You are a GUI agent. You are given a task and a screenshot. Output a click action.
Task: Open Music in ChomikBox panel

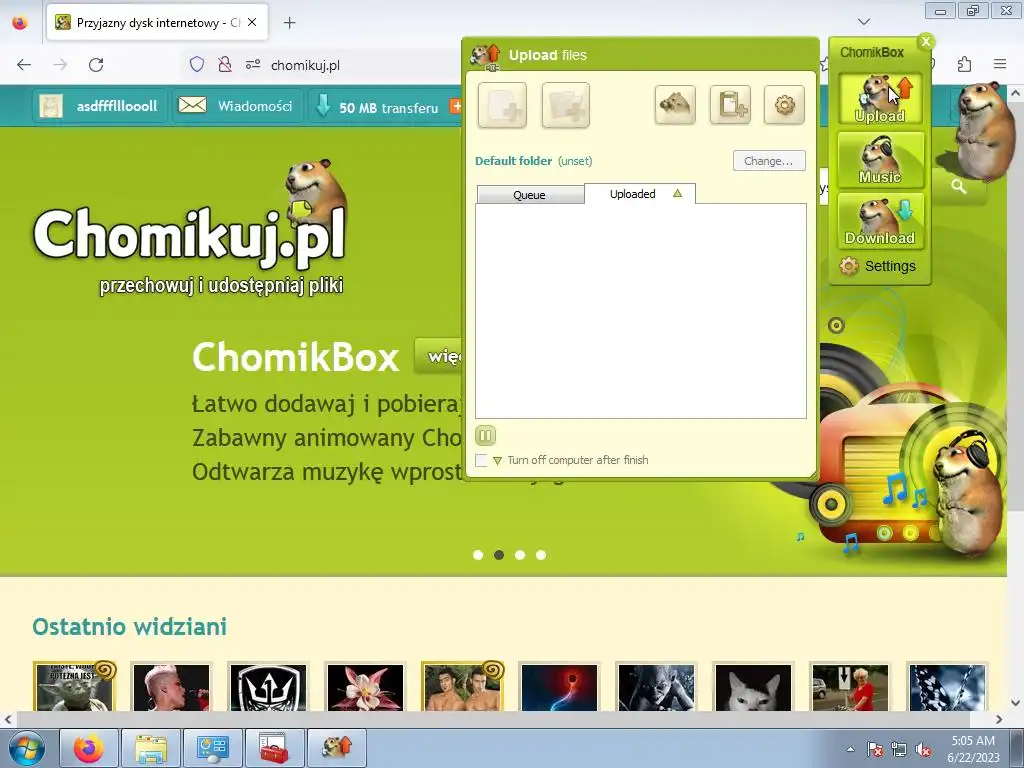880,159
